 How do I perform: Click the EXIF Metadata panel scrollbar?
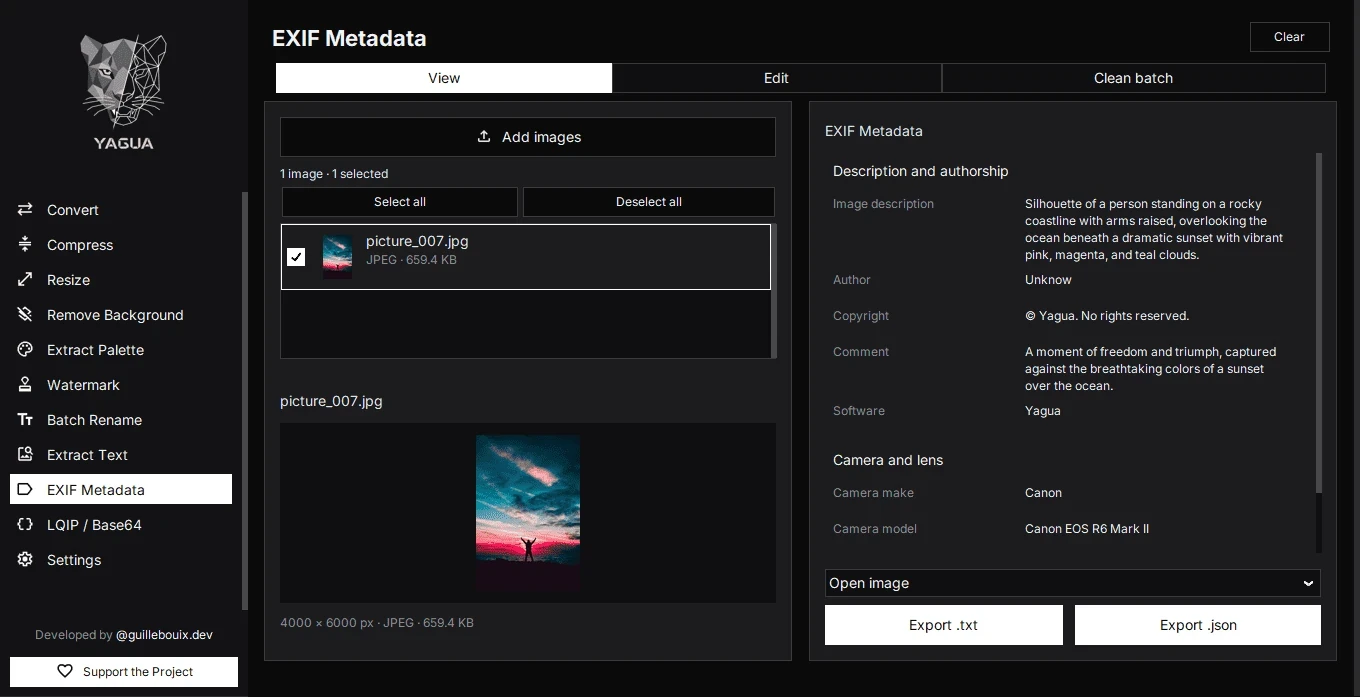(1319, 322)
